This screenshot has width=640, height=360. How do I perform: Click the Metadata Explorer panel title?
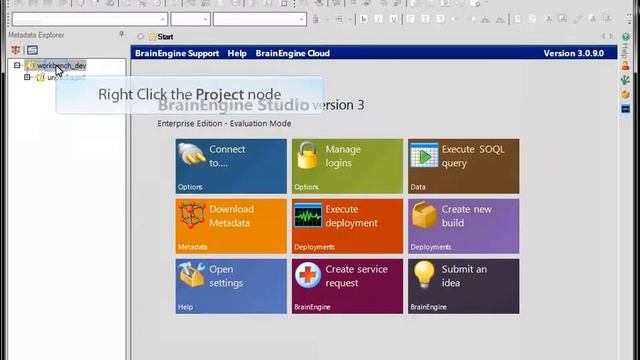click(x=36, y=35)
